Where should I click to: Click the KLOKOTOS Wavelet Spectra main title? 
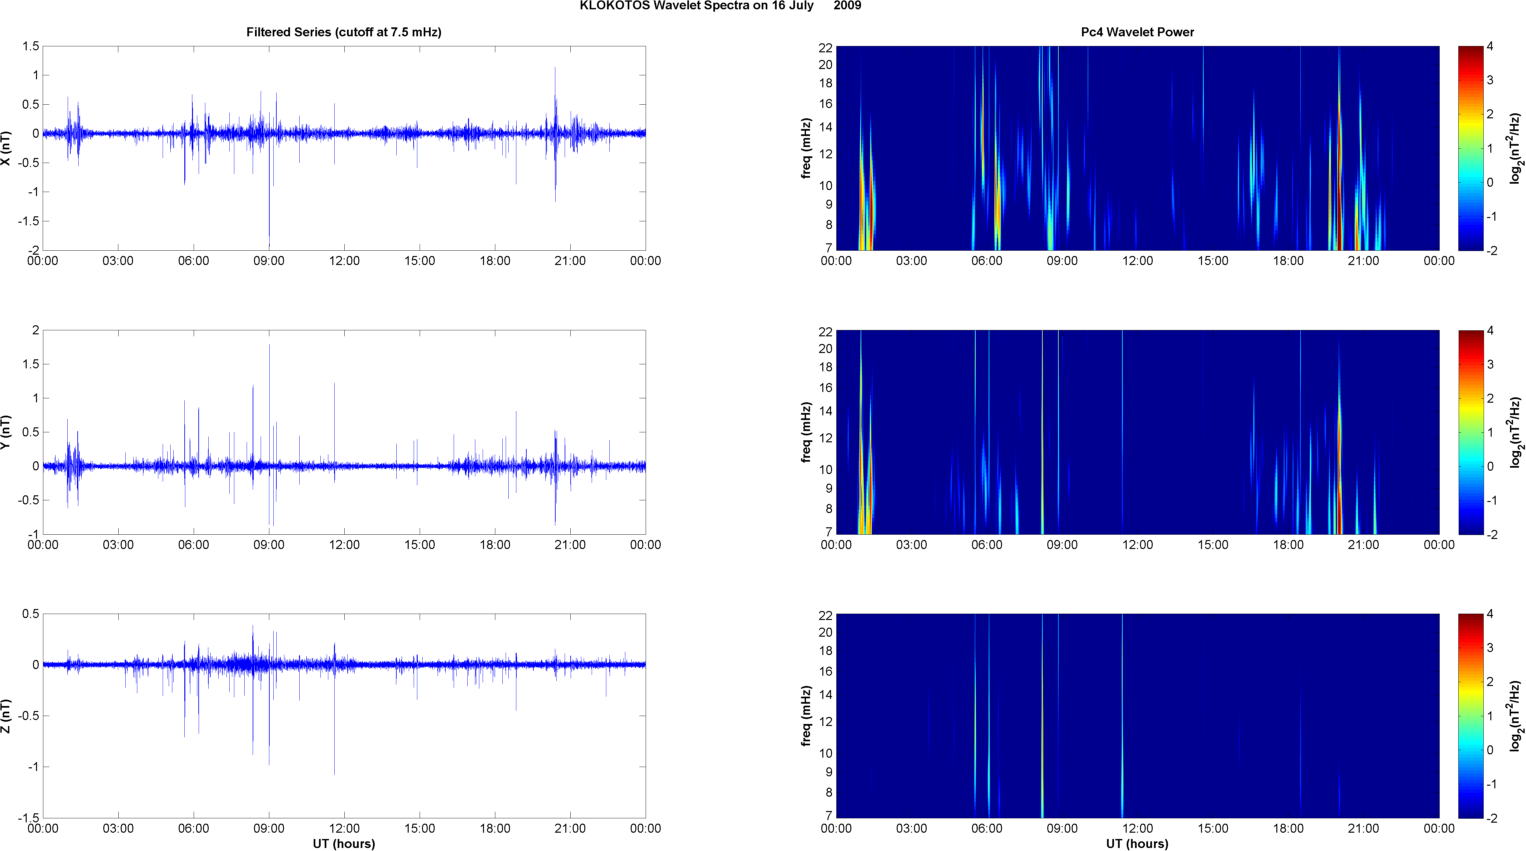click(x=719, y=6)
